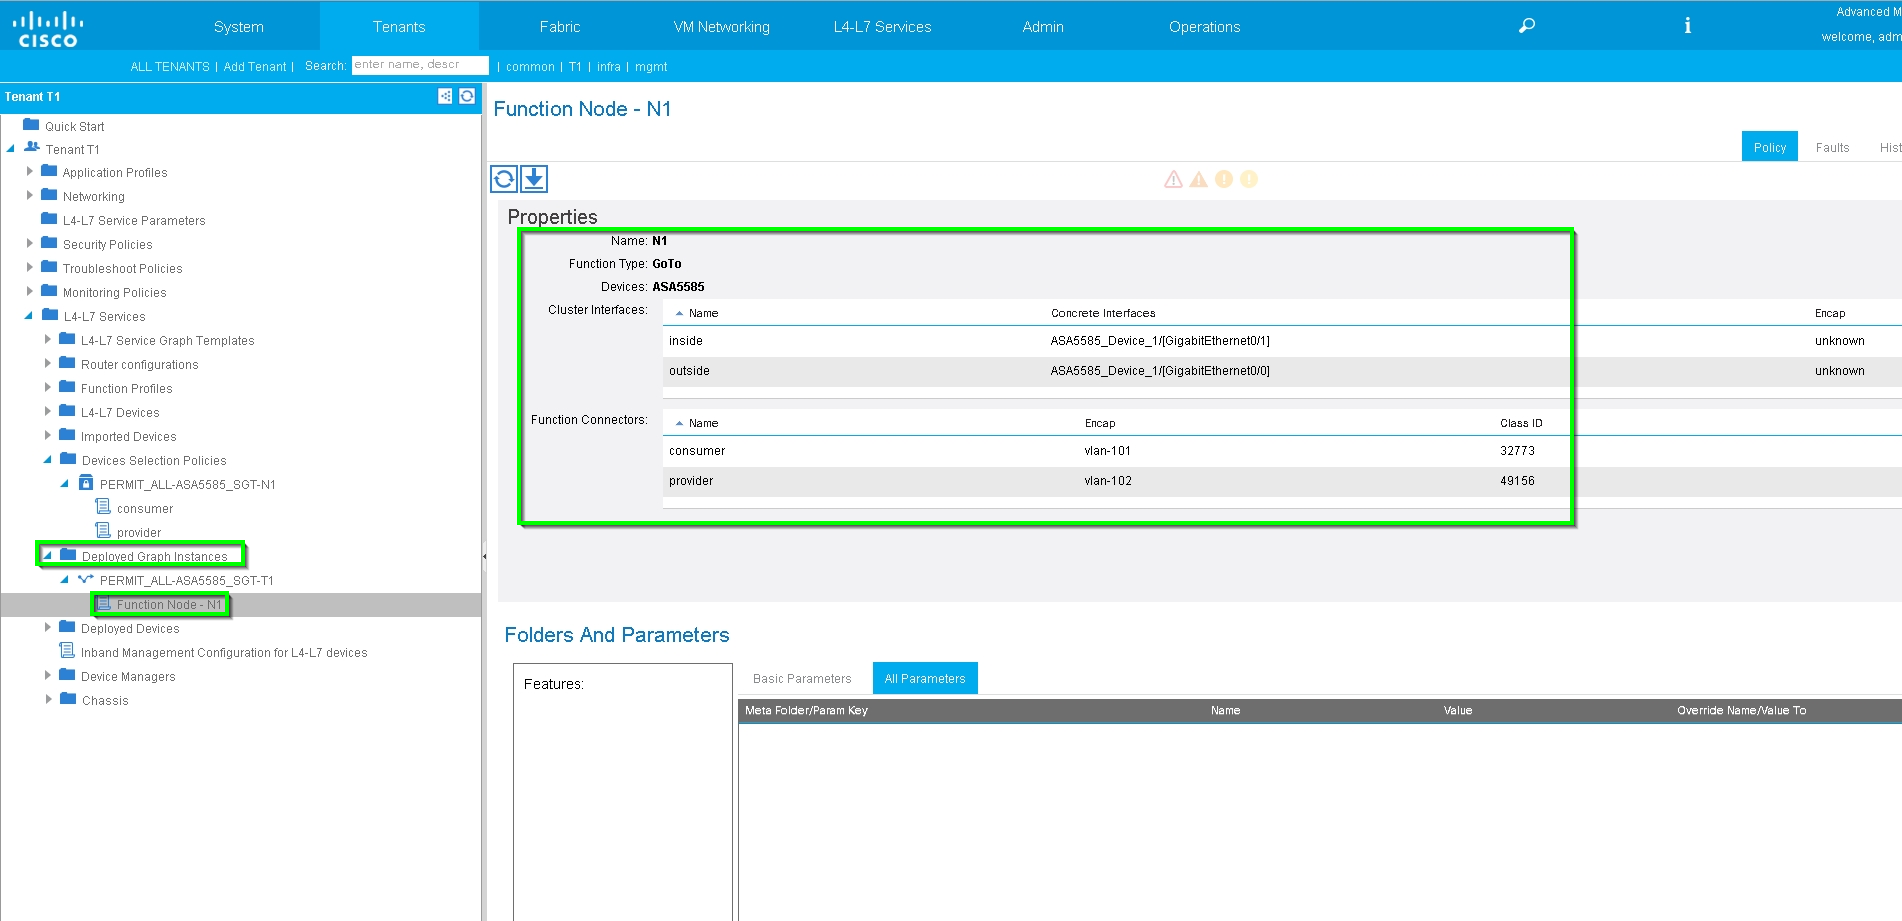
Task: Collapse the Devices Selection Policies node
Action: point(47,460)
